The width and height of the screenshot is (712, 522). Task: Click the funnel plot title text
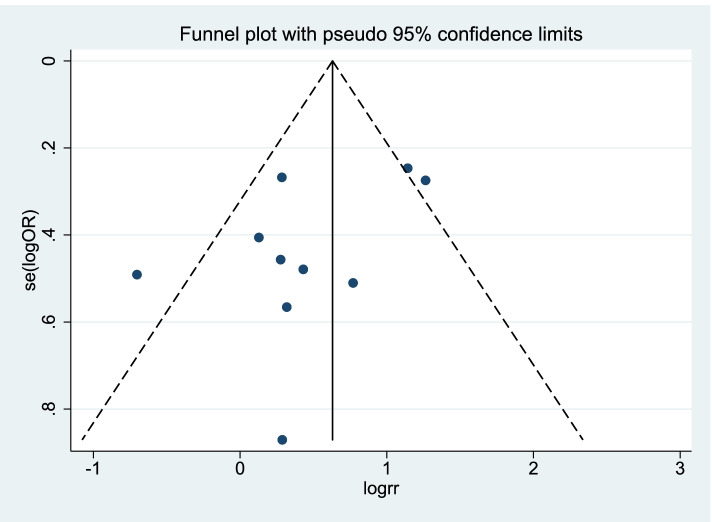tap(381, 36)
